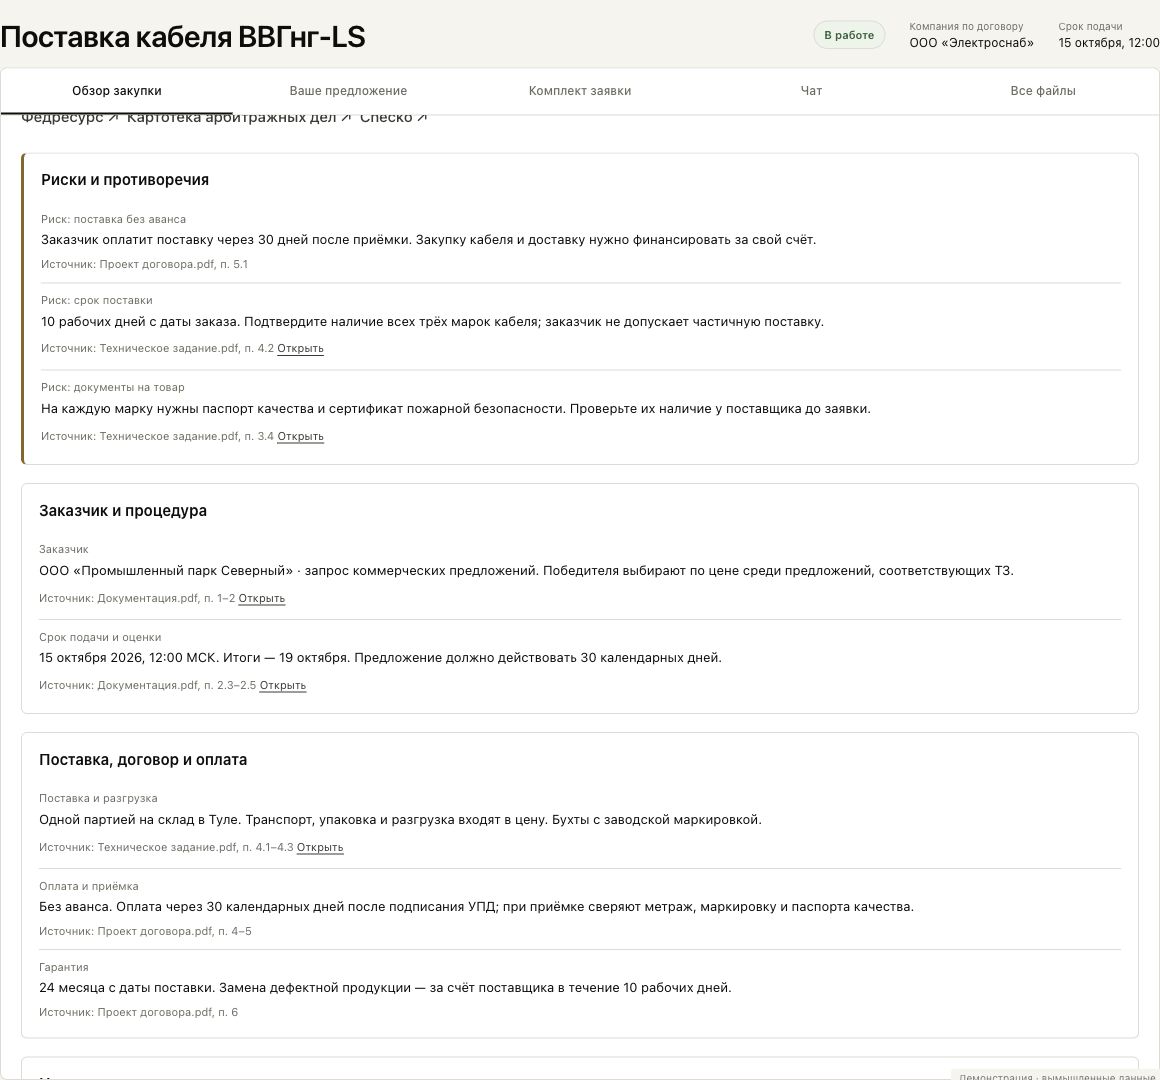1160x1080 pixels.
Task: Open source Документация.pdf п. 1–2
Action: coord(261,598)
